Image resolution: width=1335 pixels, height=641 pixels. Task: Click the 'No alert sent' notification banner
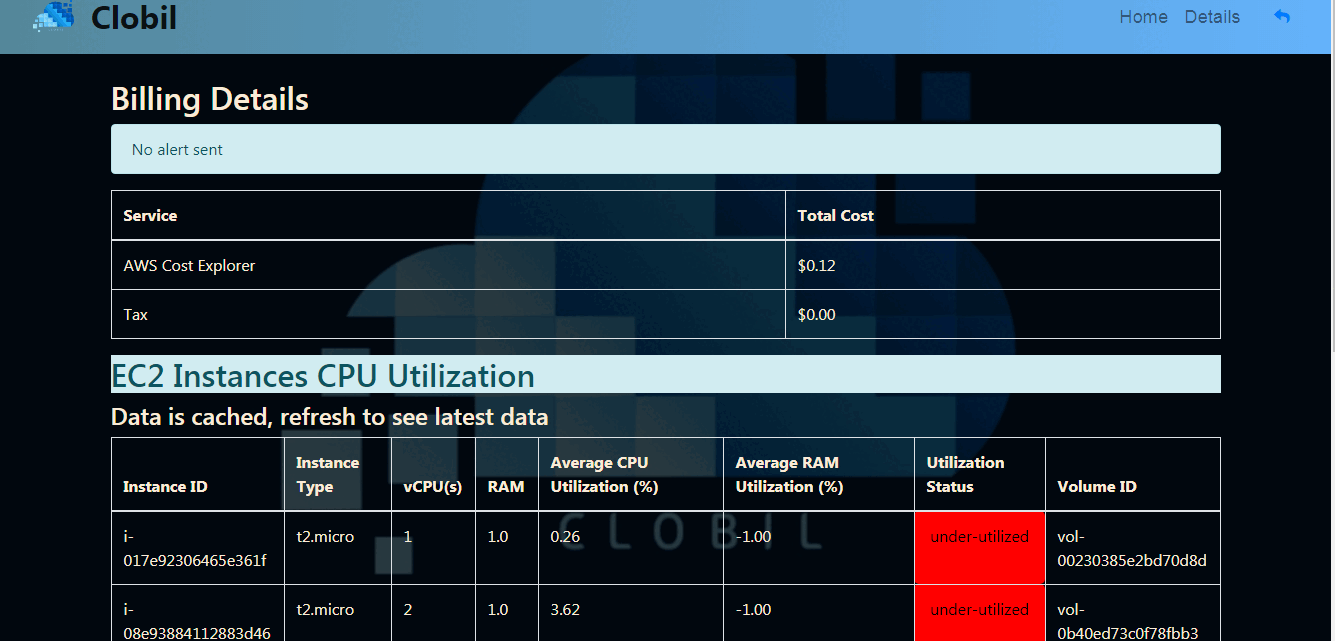[665, 149]
